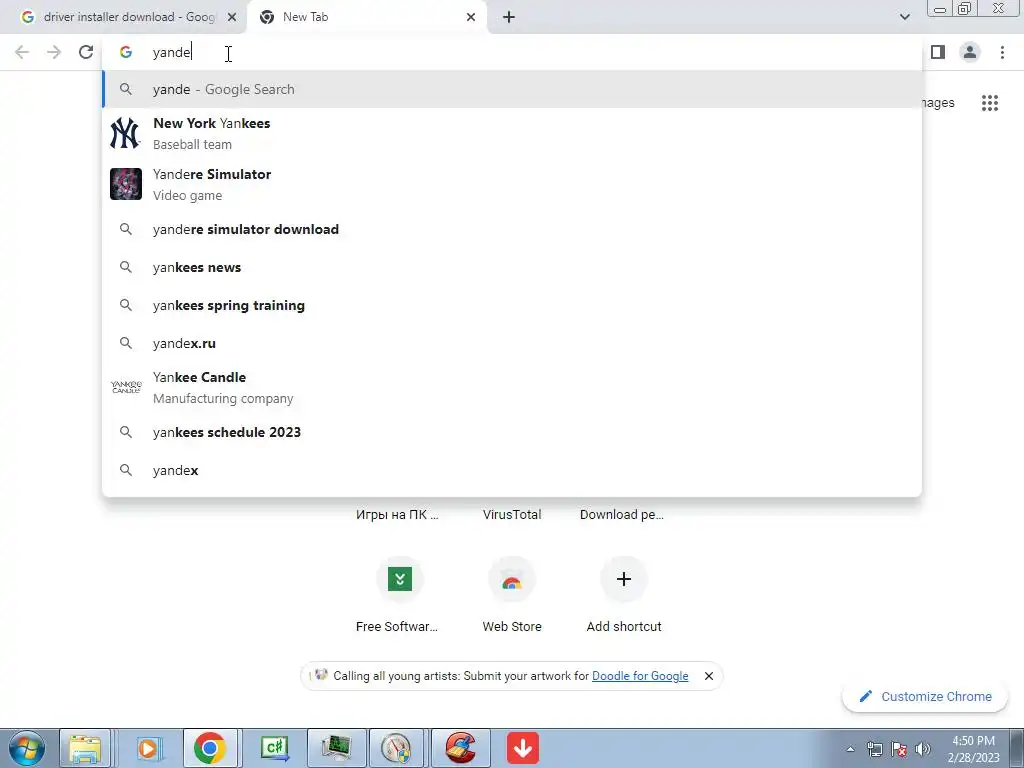Select yankees schedule 2023 suggestion
This screenshot has height=768, width=1024.
[x=512, y=432]
